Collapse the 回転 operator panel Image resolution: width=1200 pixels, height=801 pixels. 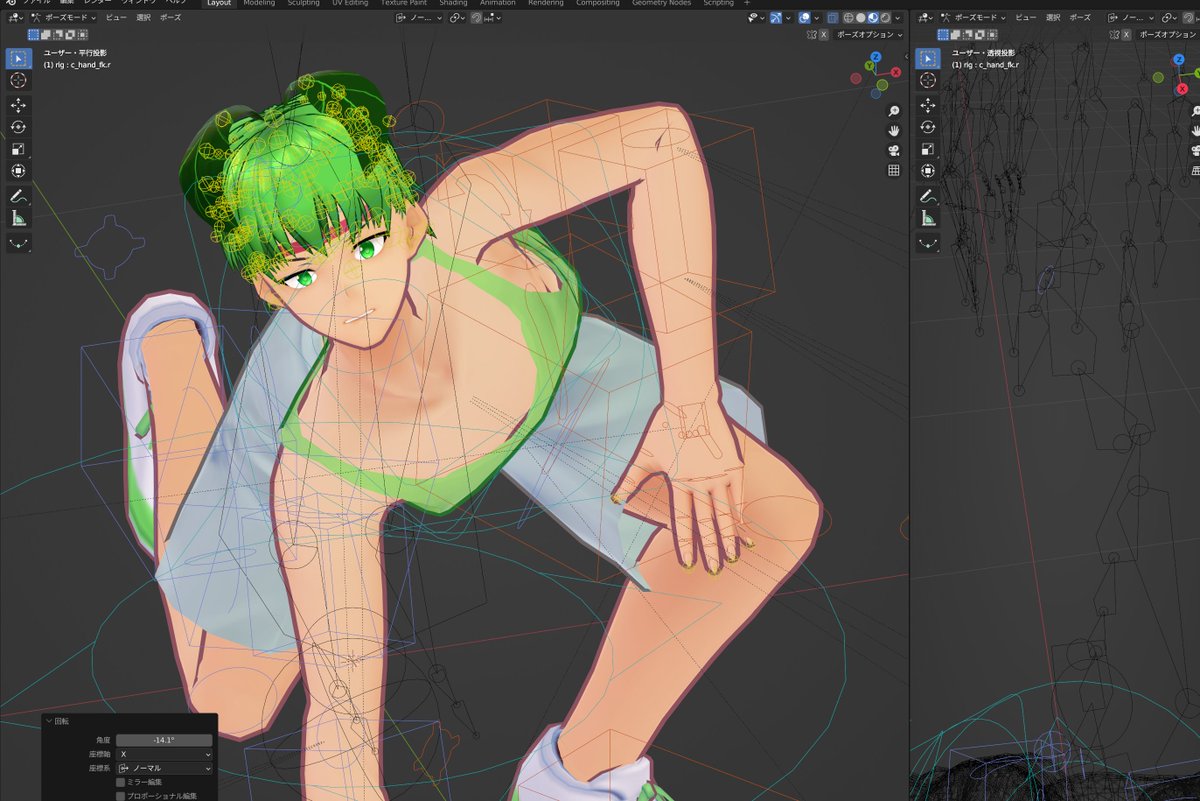pos(48,720)
